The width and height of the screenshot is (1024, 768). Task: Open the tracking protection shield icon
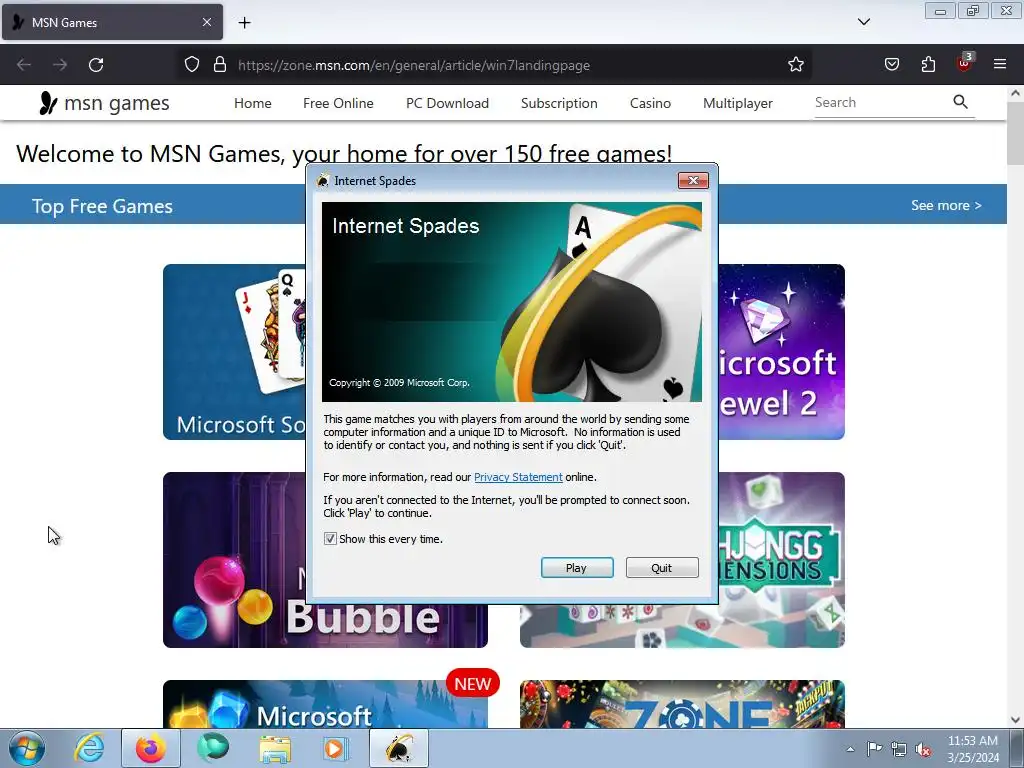pyautogui.click(x=191, y=65)
